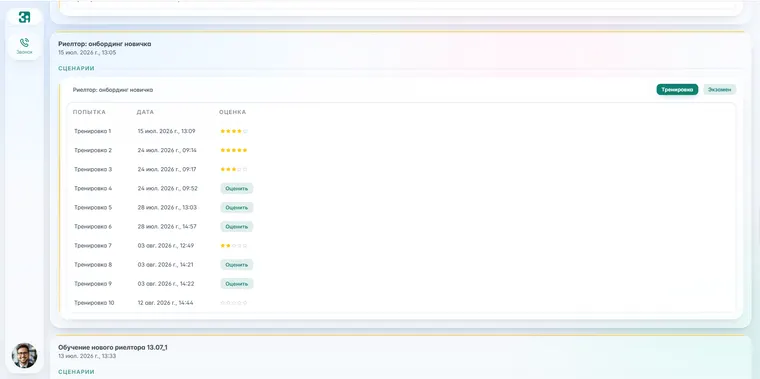
Task: Click three-star rating of Тренировка 3
Action: [234, 169]
